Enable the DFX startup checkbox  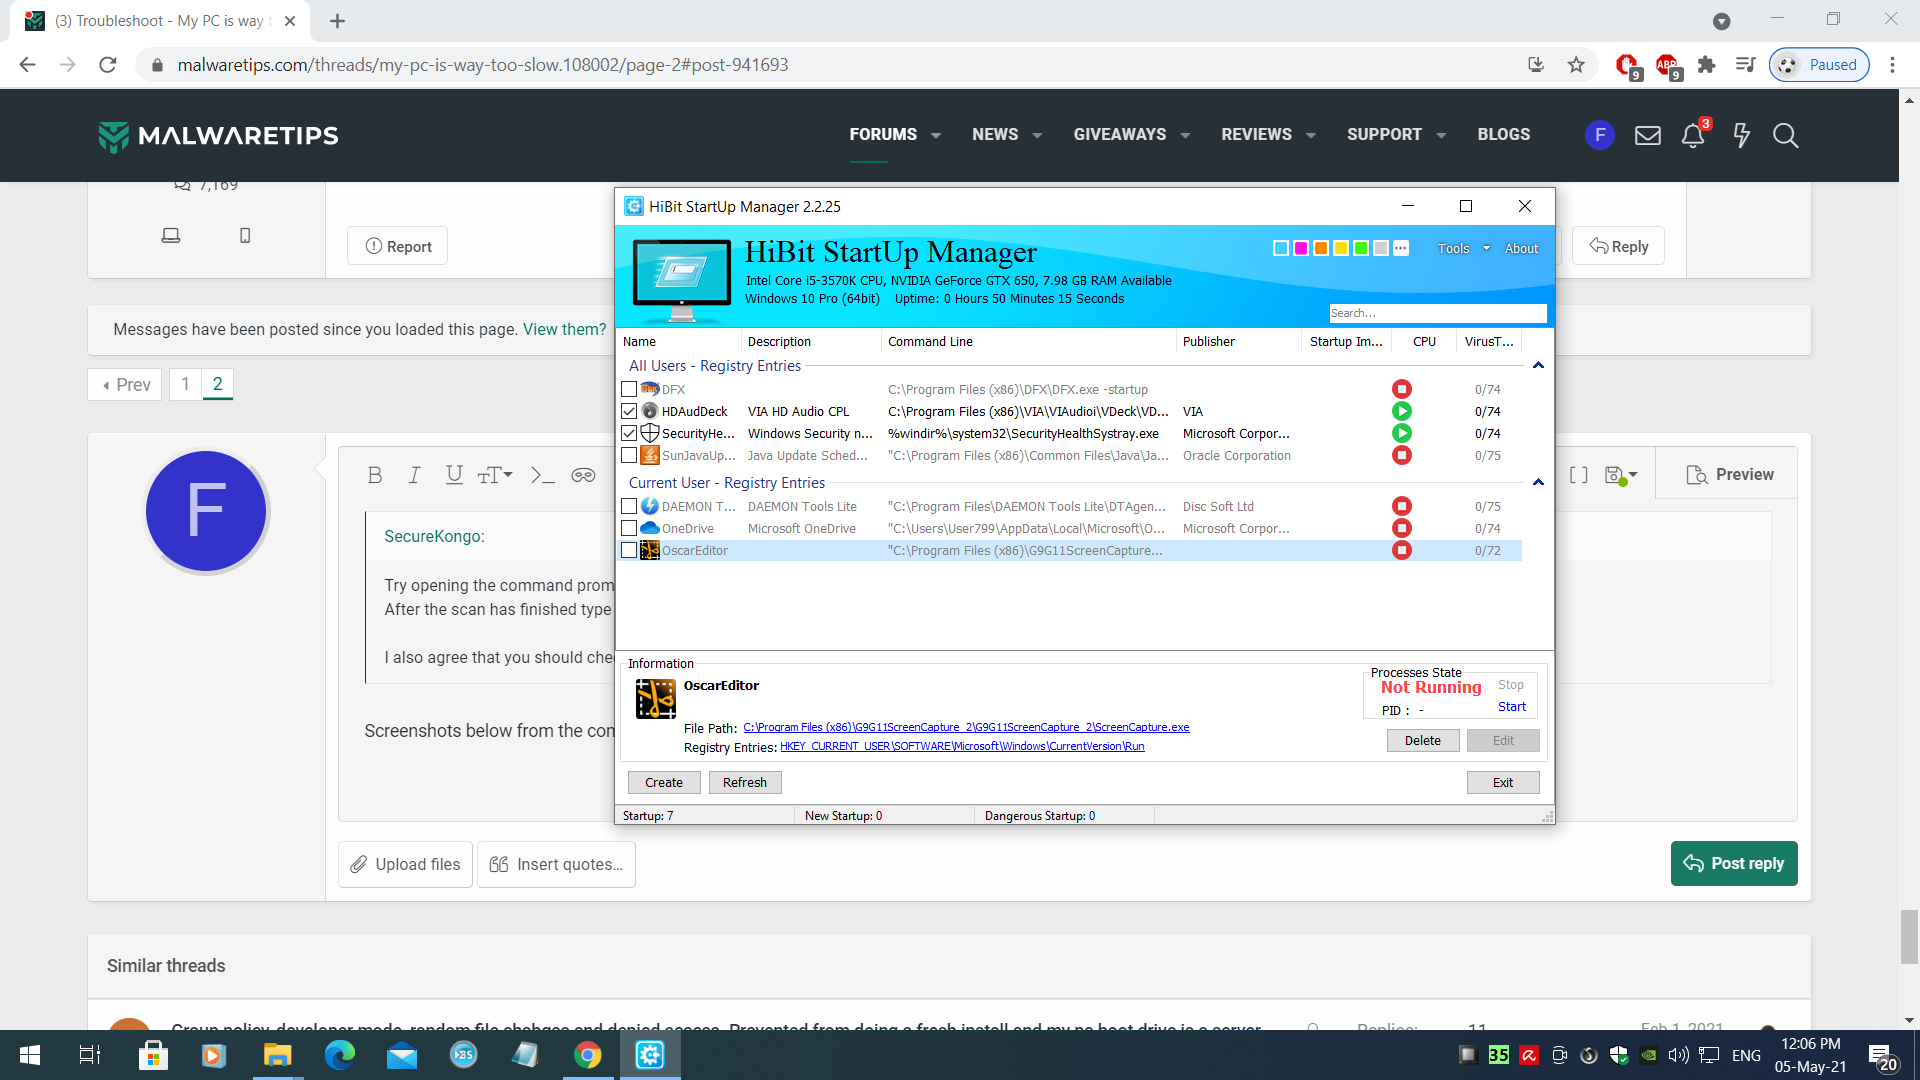[629, 389]
